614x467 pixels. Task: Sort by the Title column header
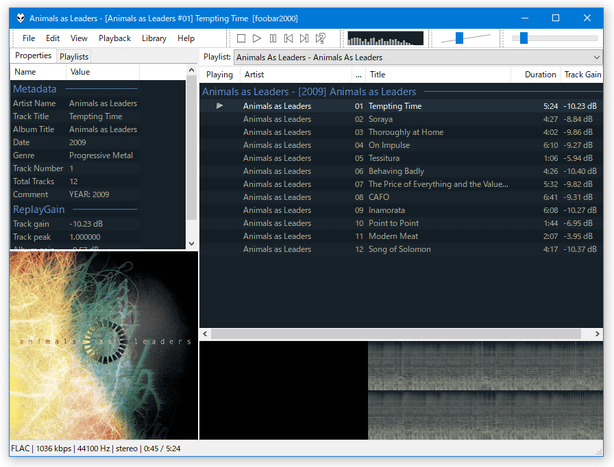438,74
